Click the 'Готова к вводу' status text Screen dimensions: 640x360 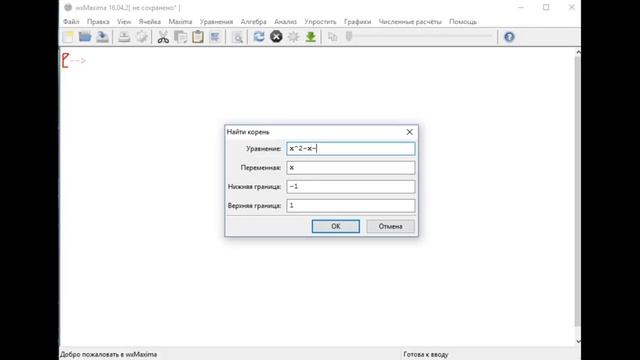point(426,354)
